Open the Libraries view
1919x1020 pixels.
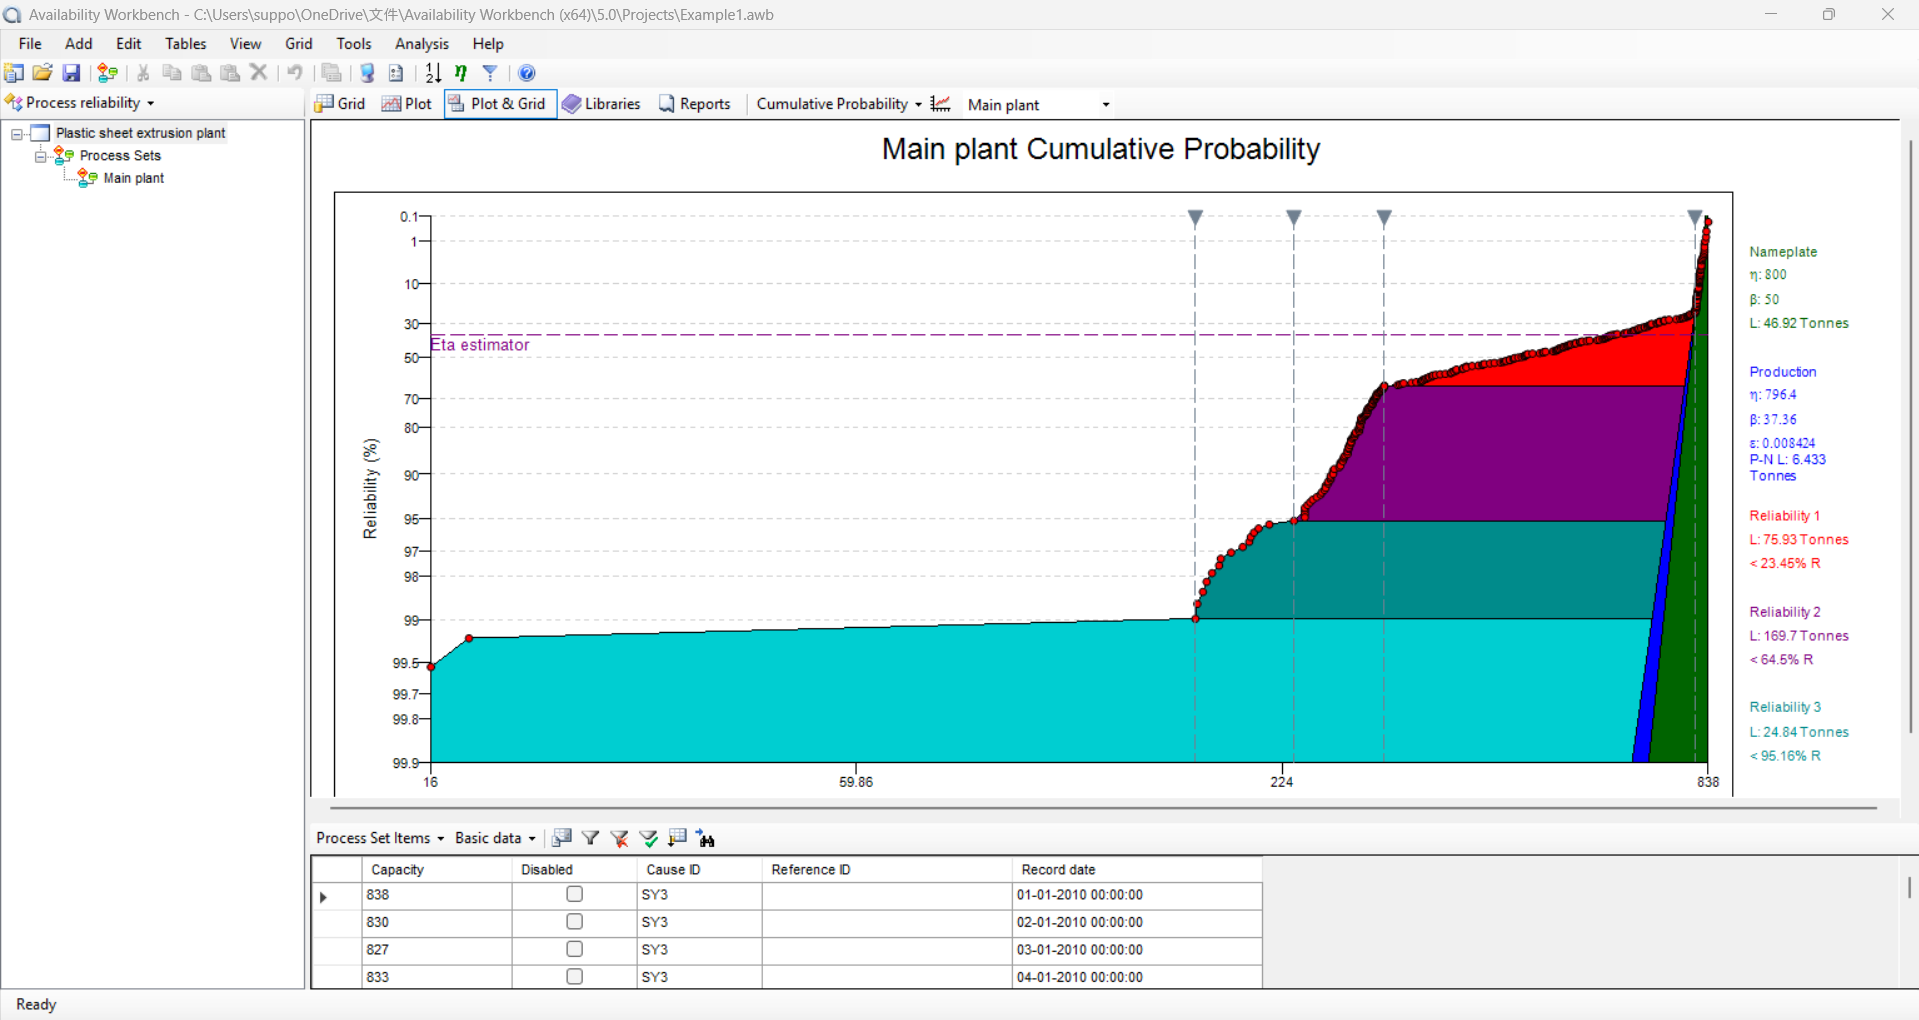tap(601, 104)
